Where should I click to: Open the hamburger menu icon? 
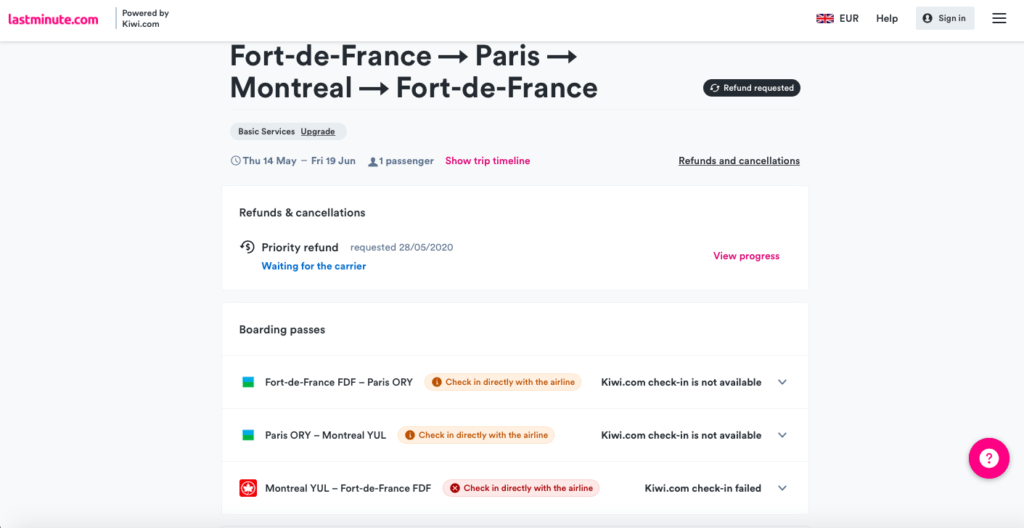coord(999,18)
